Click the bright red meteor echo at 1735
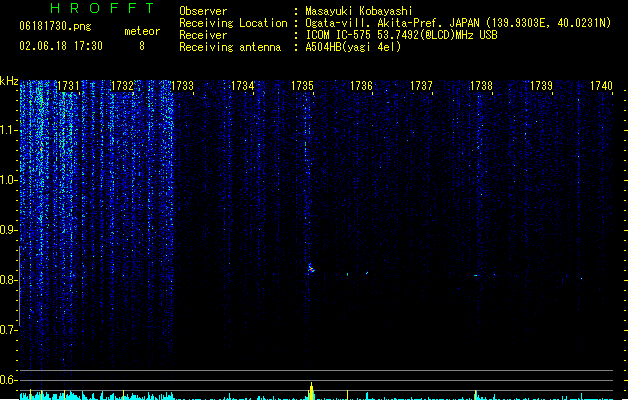 (x=311, y=269)
